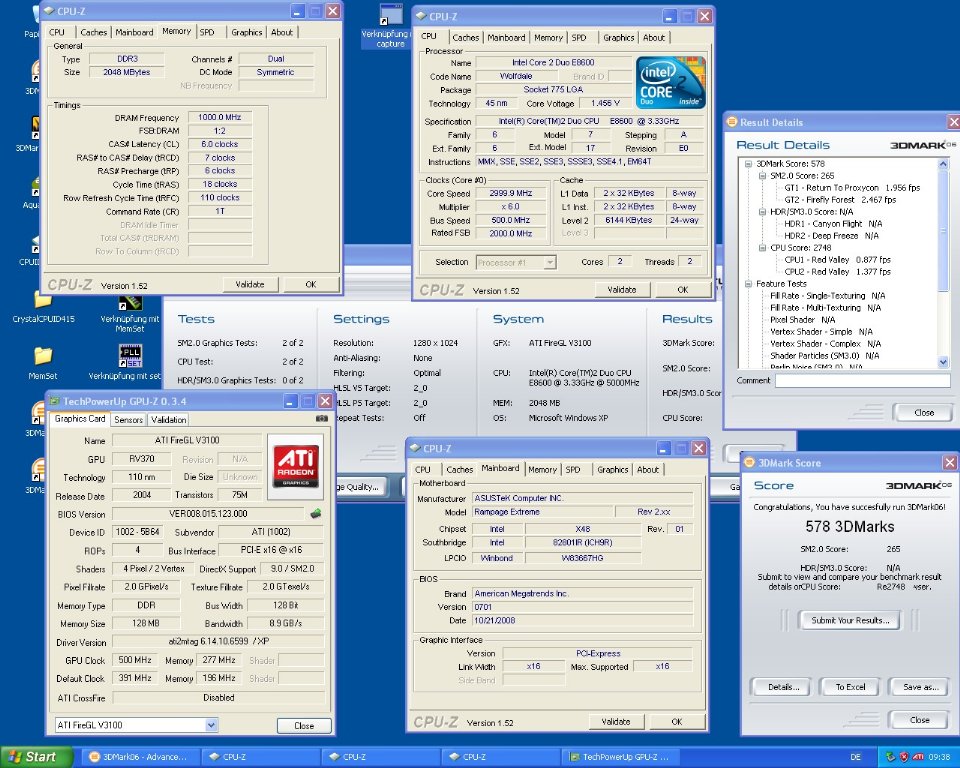Close the GPU-Z window with Close button
This screenshot has width=960, height=768.
pos(304,726)
